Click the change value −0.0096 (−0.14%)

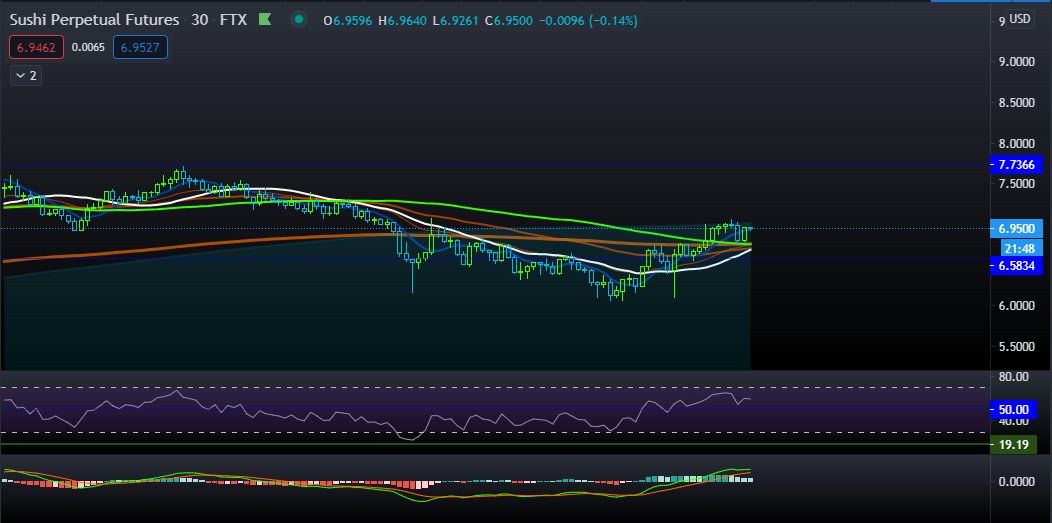click(588, 21)
